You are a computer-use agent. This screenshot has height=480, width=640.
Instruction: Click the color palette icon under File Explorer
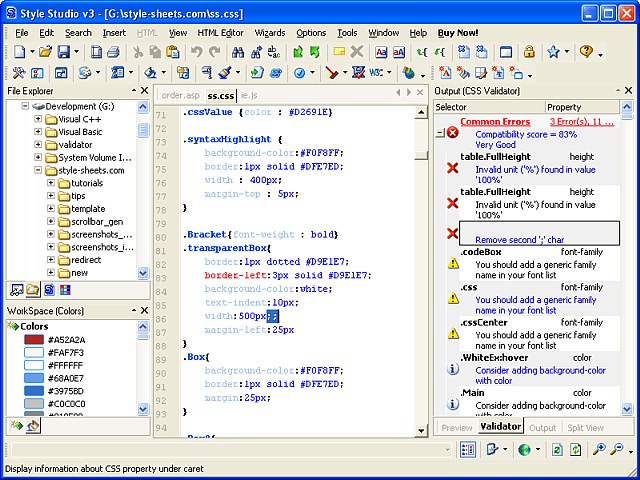[x=65, y=290]
